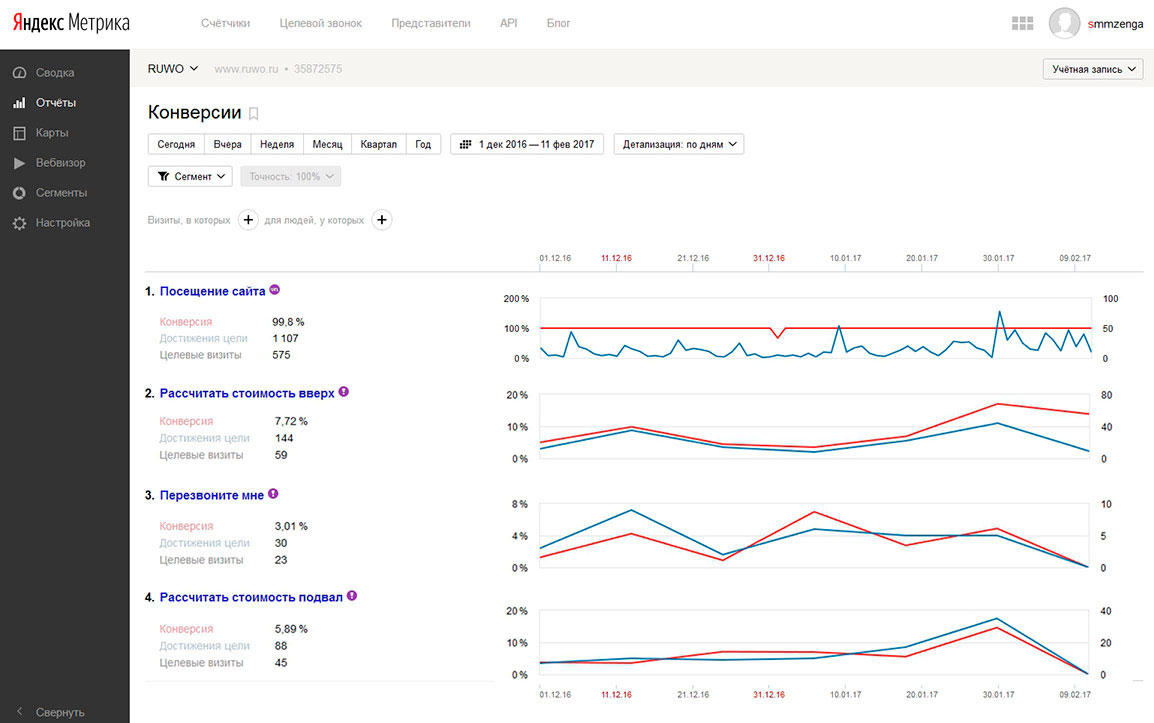Select the Сегодня period toggle
This screenshot has width=1154, height=723.
[176, 144]
